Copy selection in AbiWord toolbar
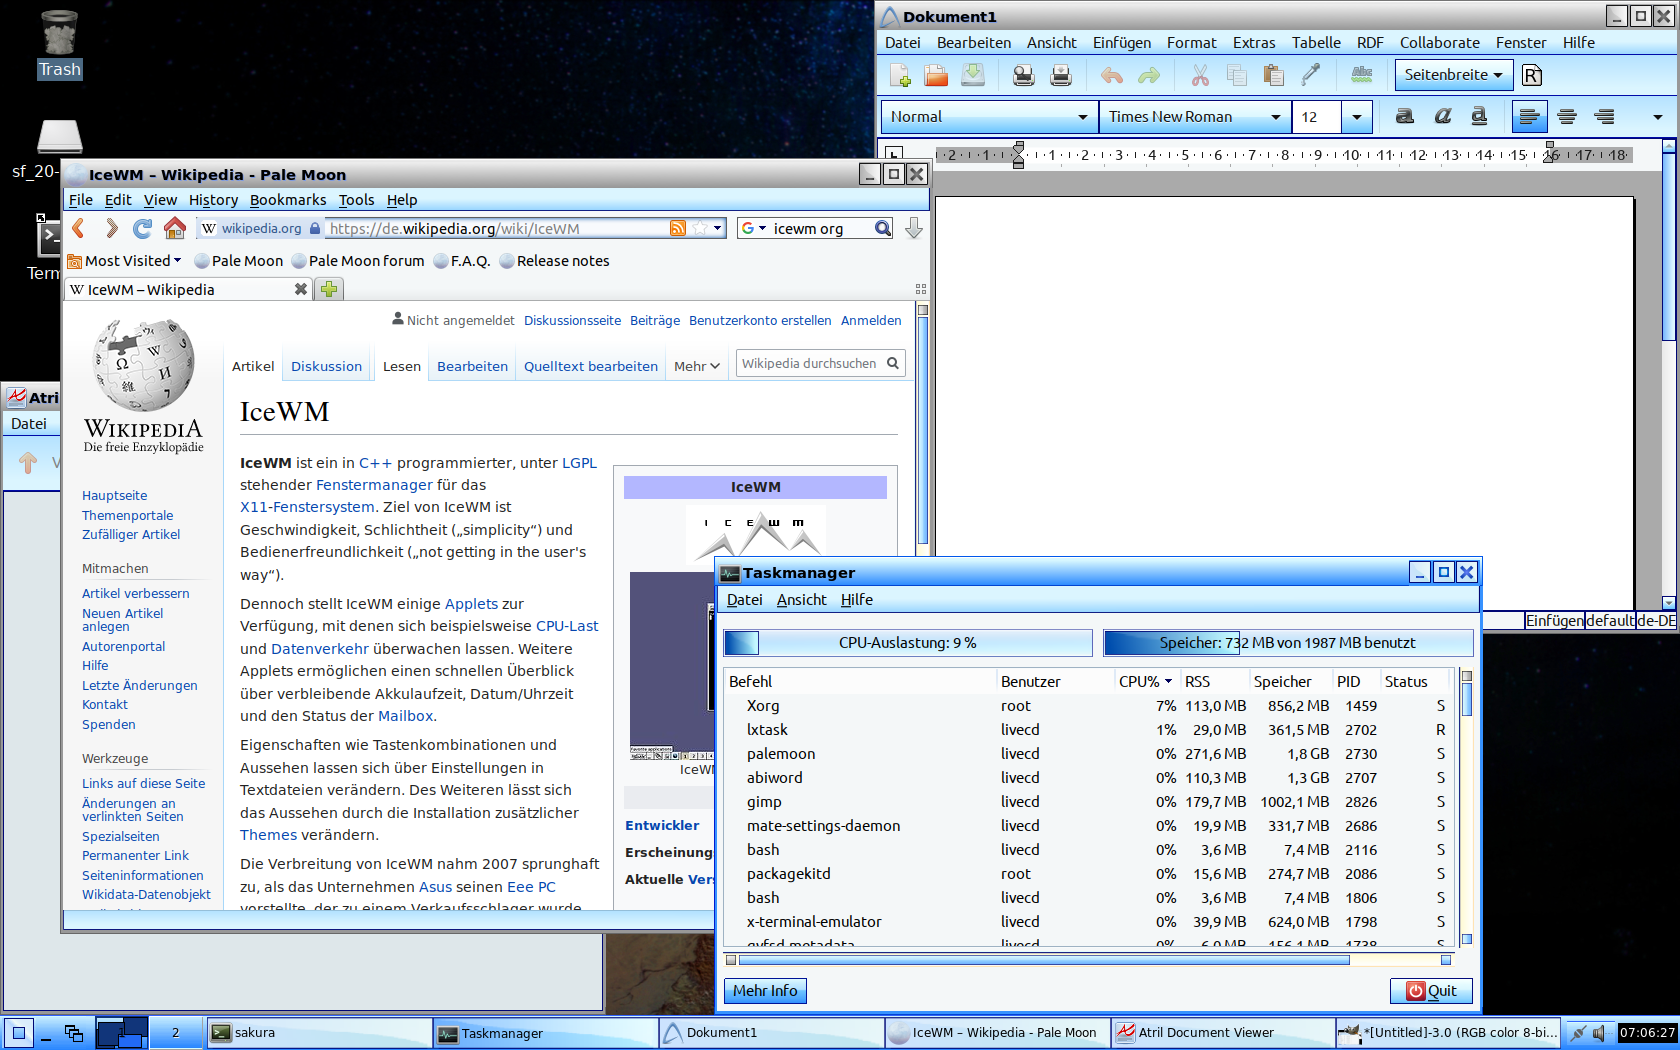The width and height of the screenshot is (1680, 1050). point(1237,75)
